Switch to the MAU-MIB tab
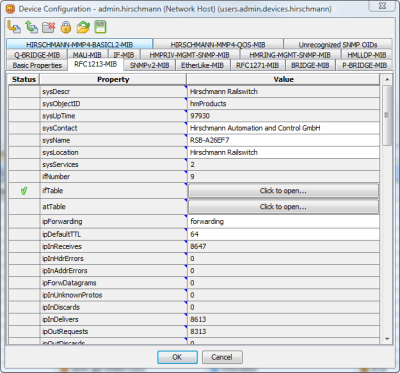Viewport: 400px width, 373px height. tap(87, 55)
